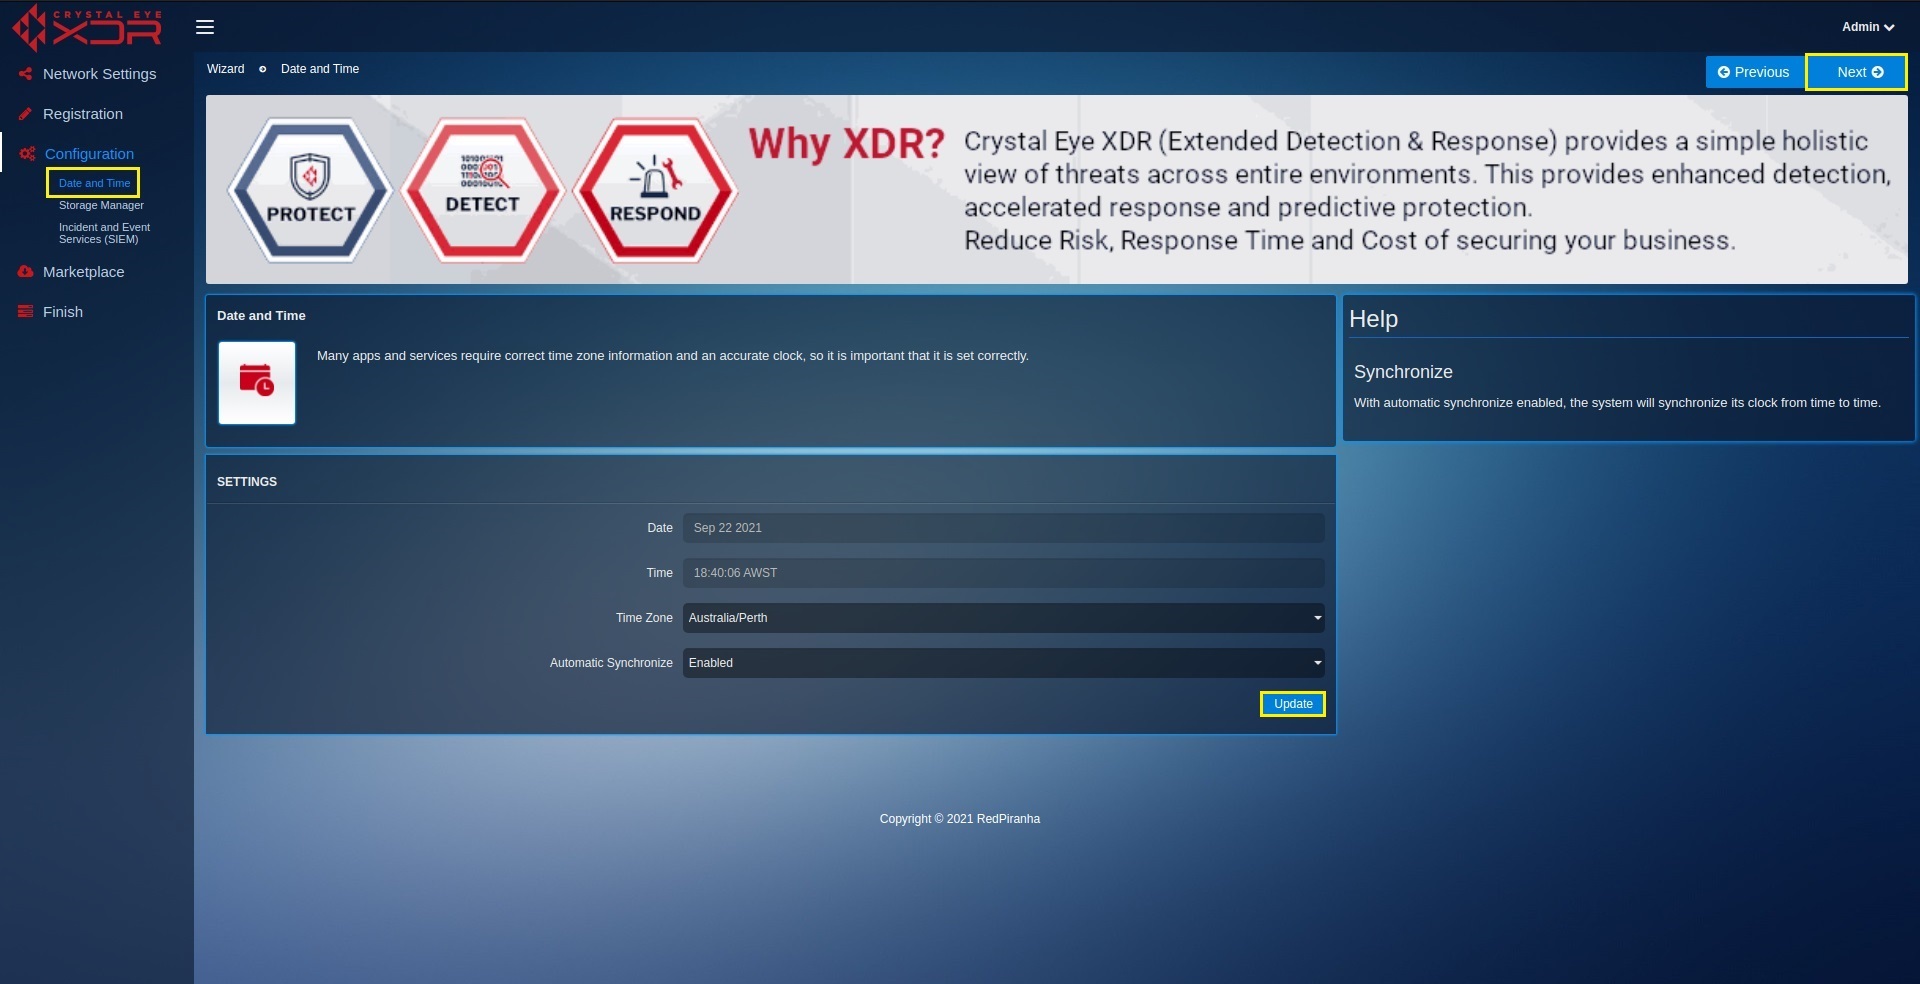Go to Finish step
The image size is (1920, 984).
pos(63,312)
